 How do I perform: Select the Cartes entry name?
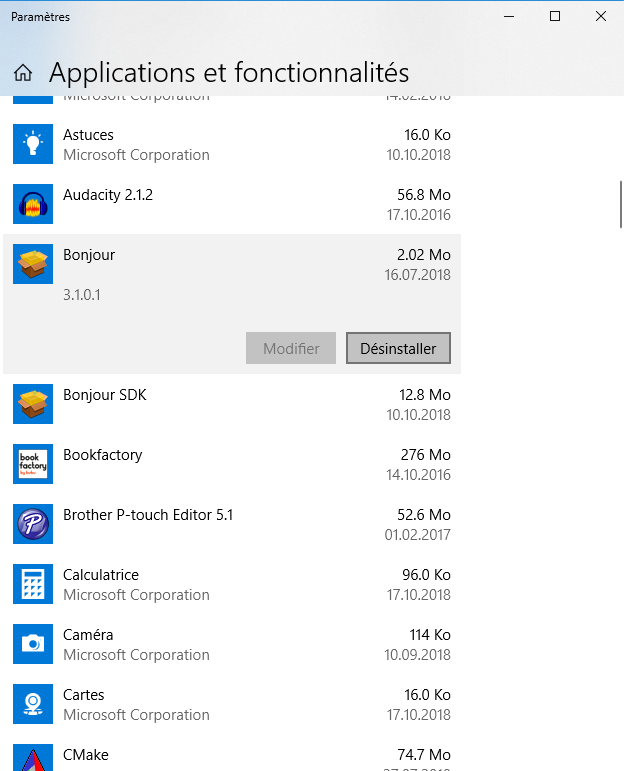coord(84,695)
